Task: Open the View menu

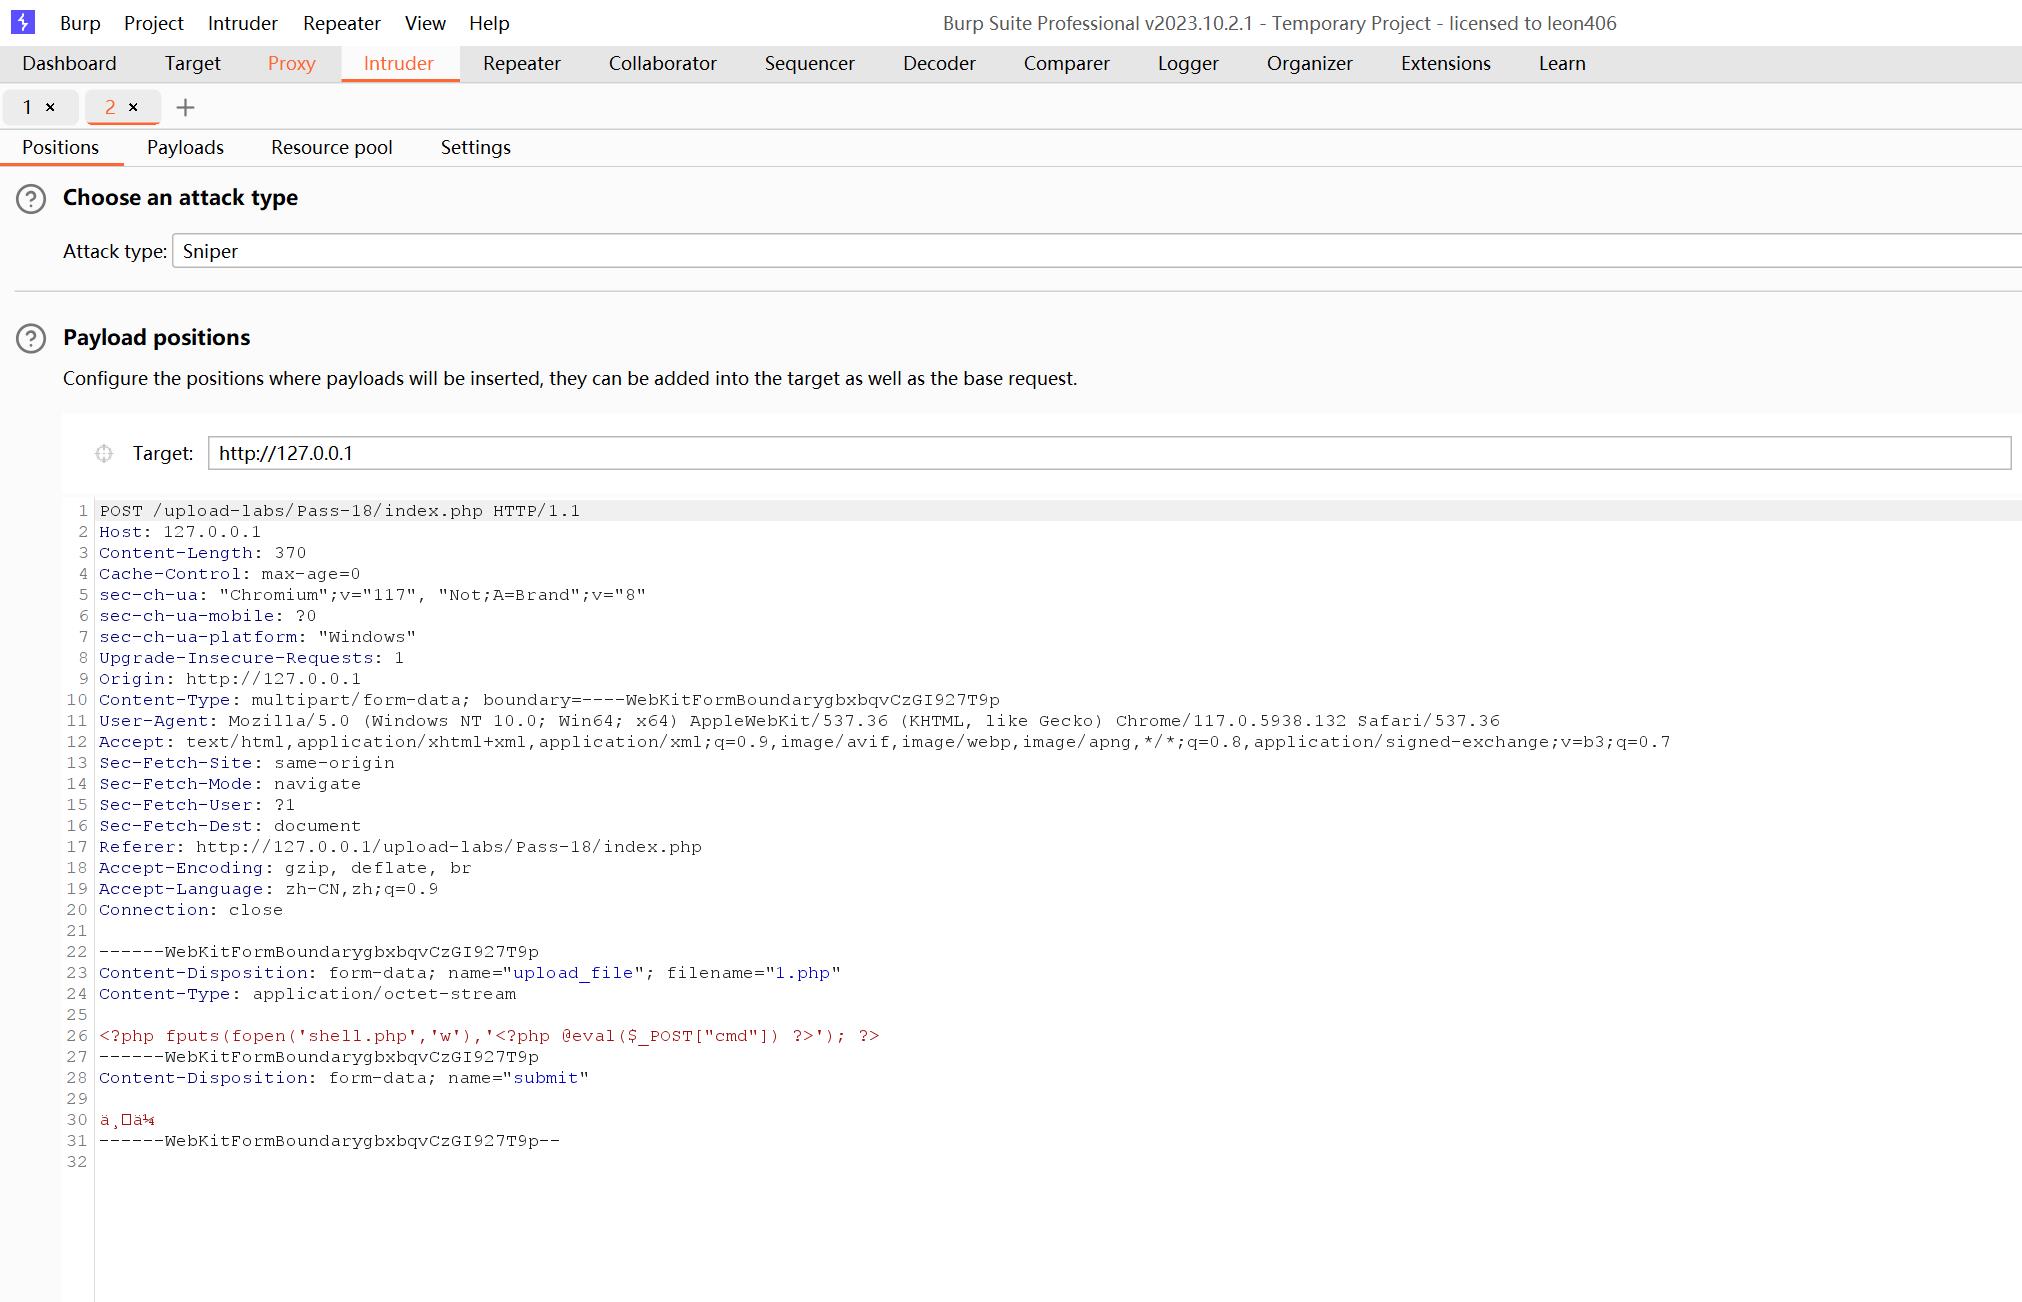Action: (425, 23)
